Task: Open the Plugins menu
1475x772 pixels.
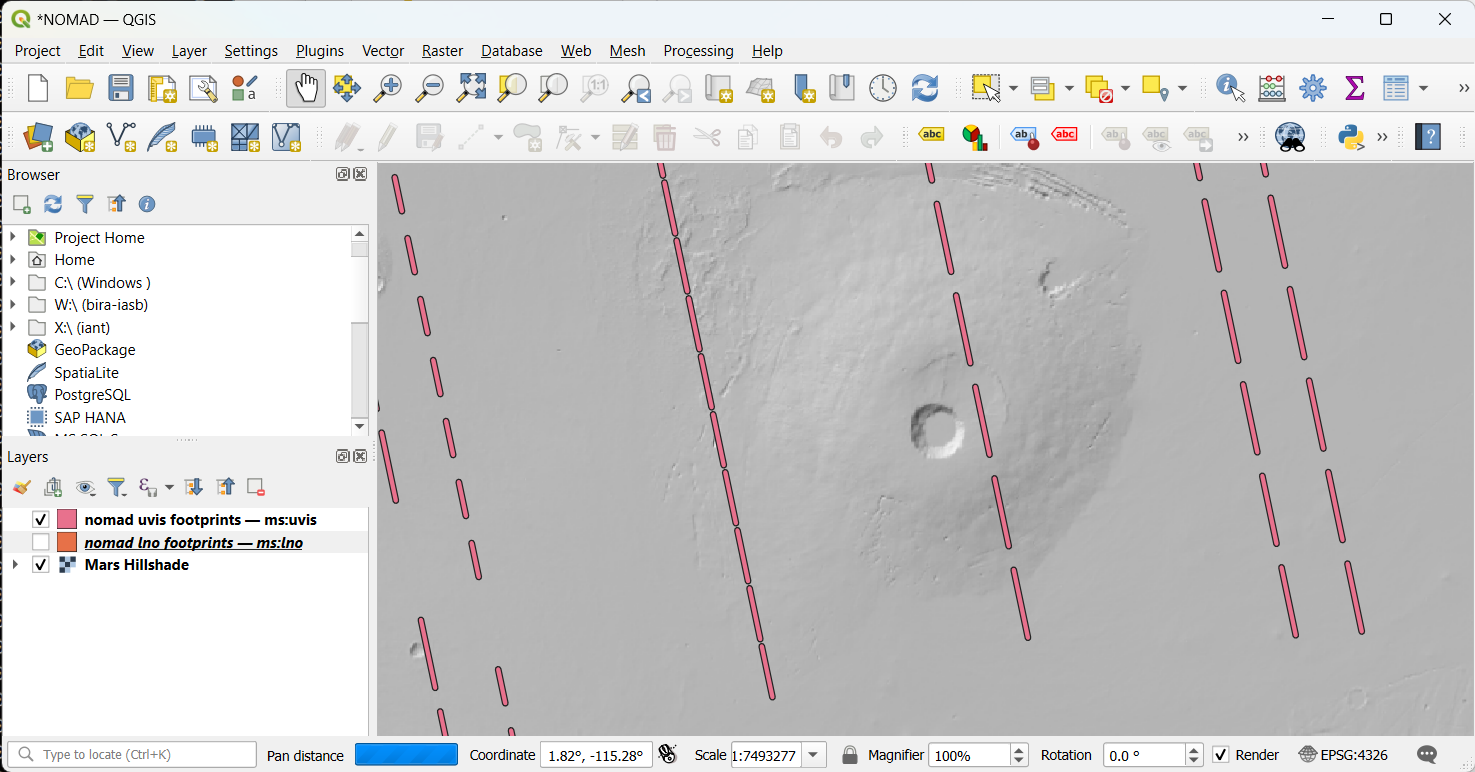Action: click(320, 50)
